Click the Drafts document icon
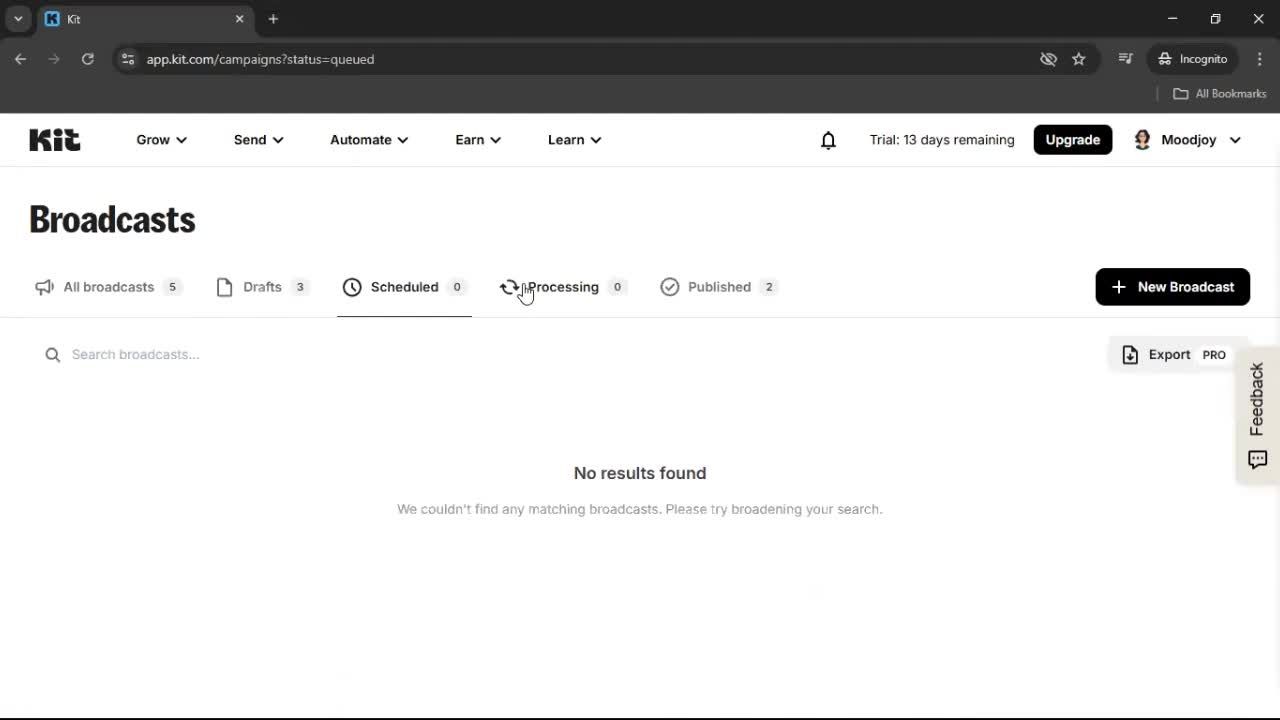This screenshot has width=1280, height=720. (x=225, y=287)
